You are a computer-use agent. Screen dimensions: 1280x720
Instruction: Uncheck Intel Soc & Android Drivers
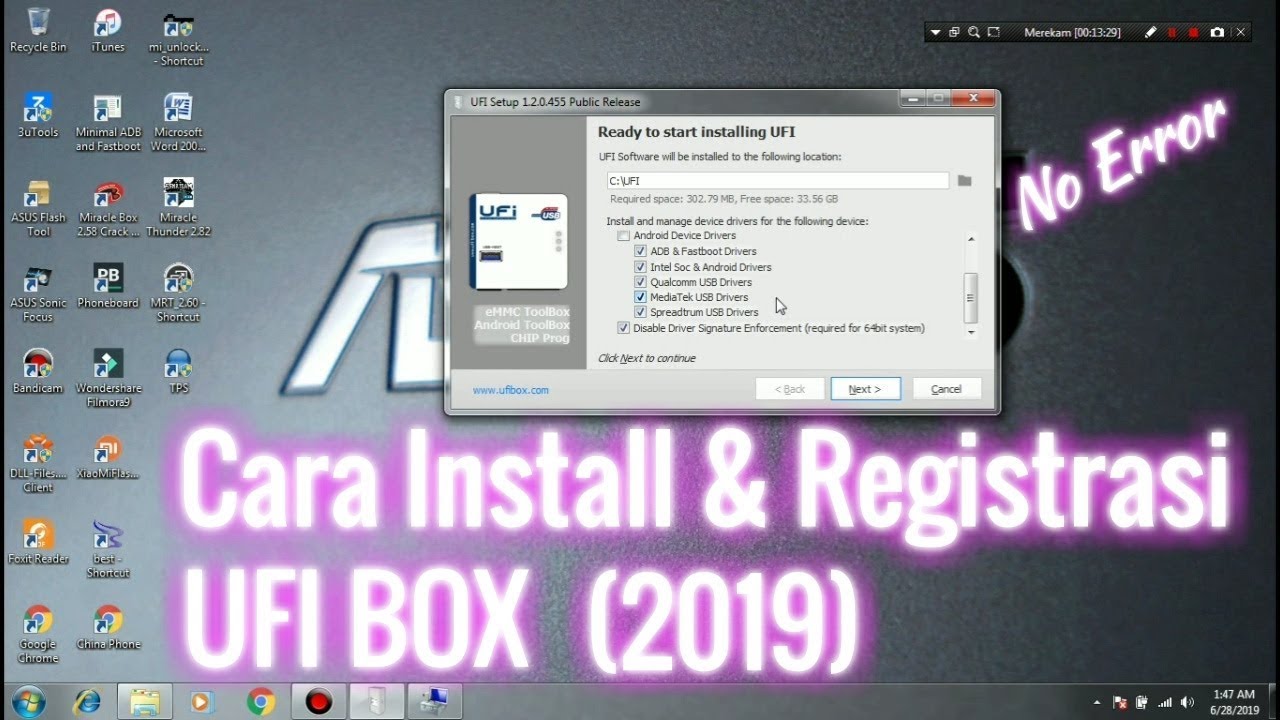point(640,267)
